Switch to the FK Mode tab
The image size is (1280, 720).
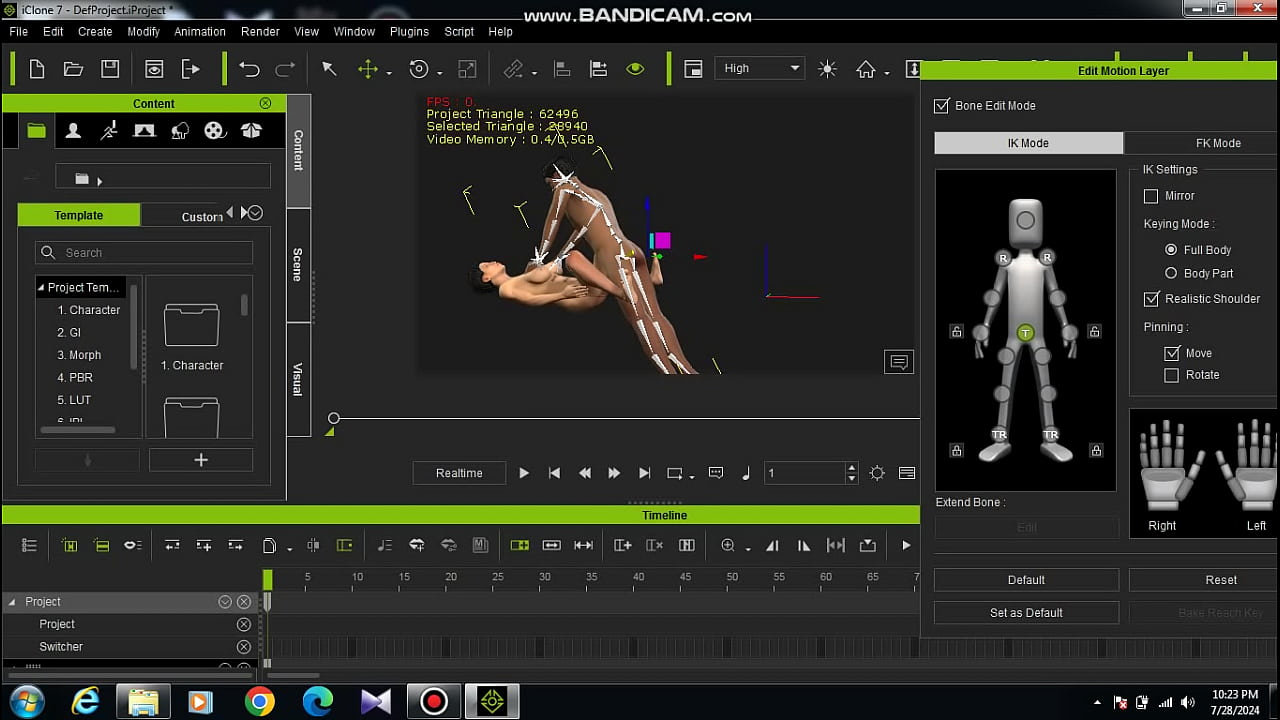1217,143
